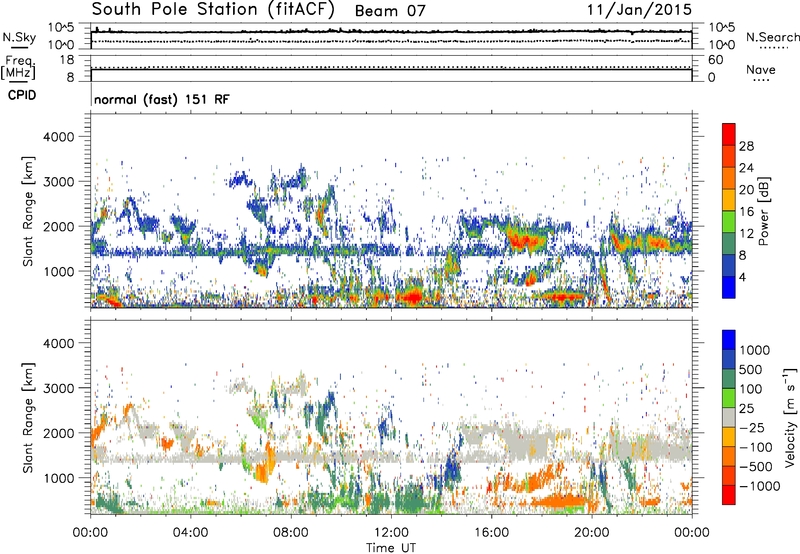Click the 'N.Search' legend label
The width and height of the screenshot is (800, 554).
point(772,37)
